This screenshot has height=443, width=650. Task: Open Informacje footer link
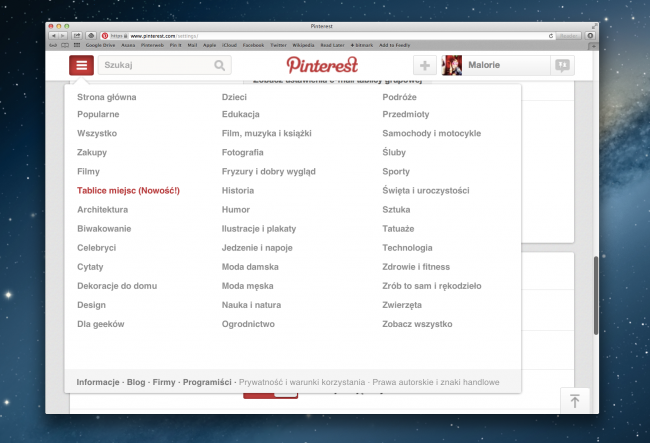pos(98,382)
